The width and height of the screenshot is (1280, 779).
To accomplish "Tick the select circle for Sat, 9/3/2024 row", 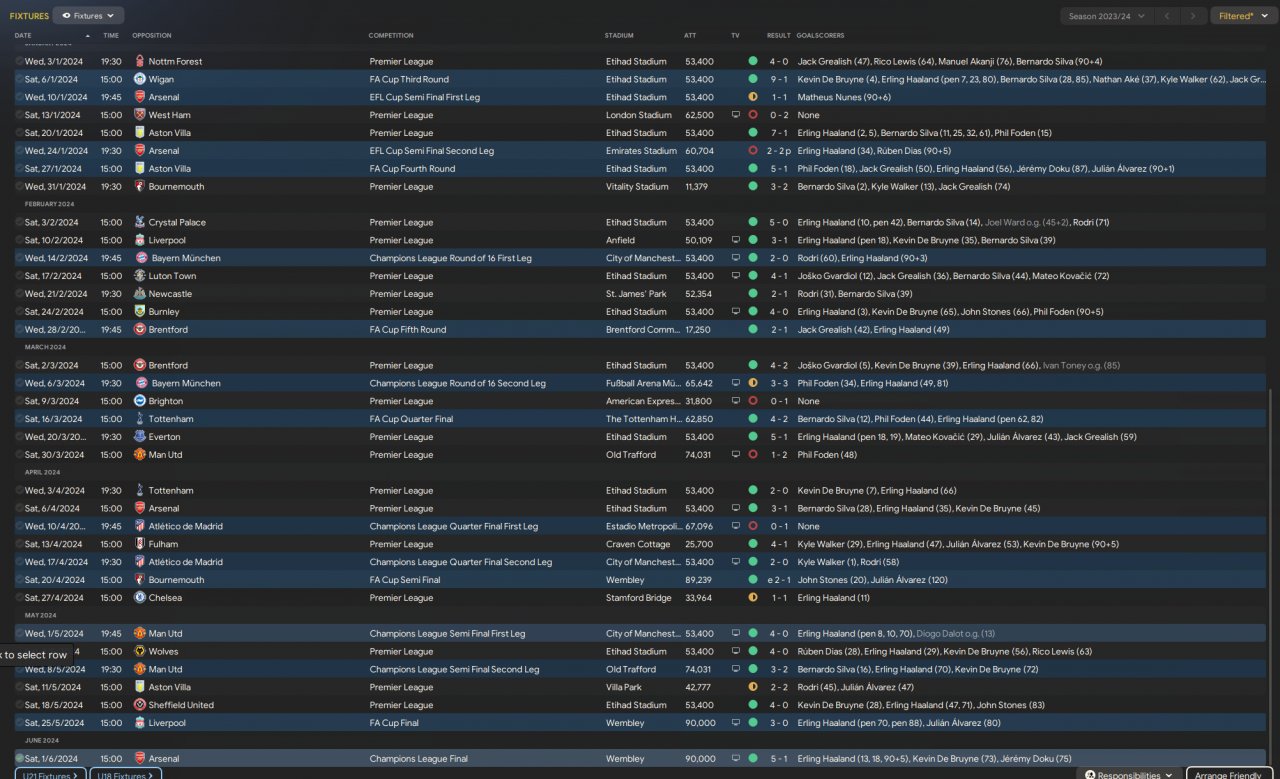I will pyautogui.click(x=19, y=401).
